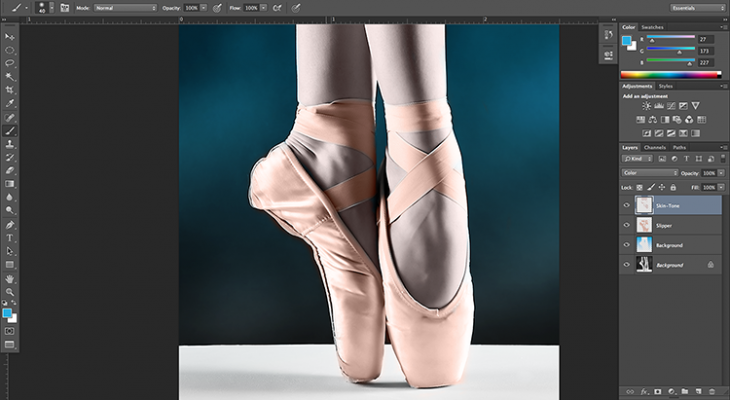Image resolution: width=730 pixels, height=400 pixels.
Task: Hide the Skin-Tone layer
Action: click(x=627, y=205)
